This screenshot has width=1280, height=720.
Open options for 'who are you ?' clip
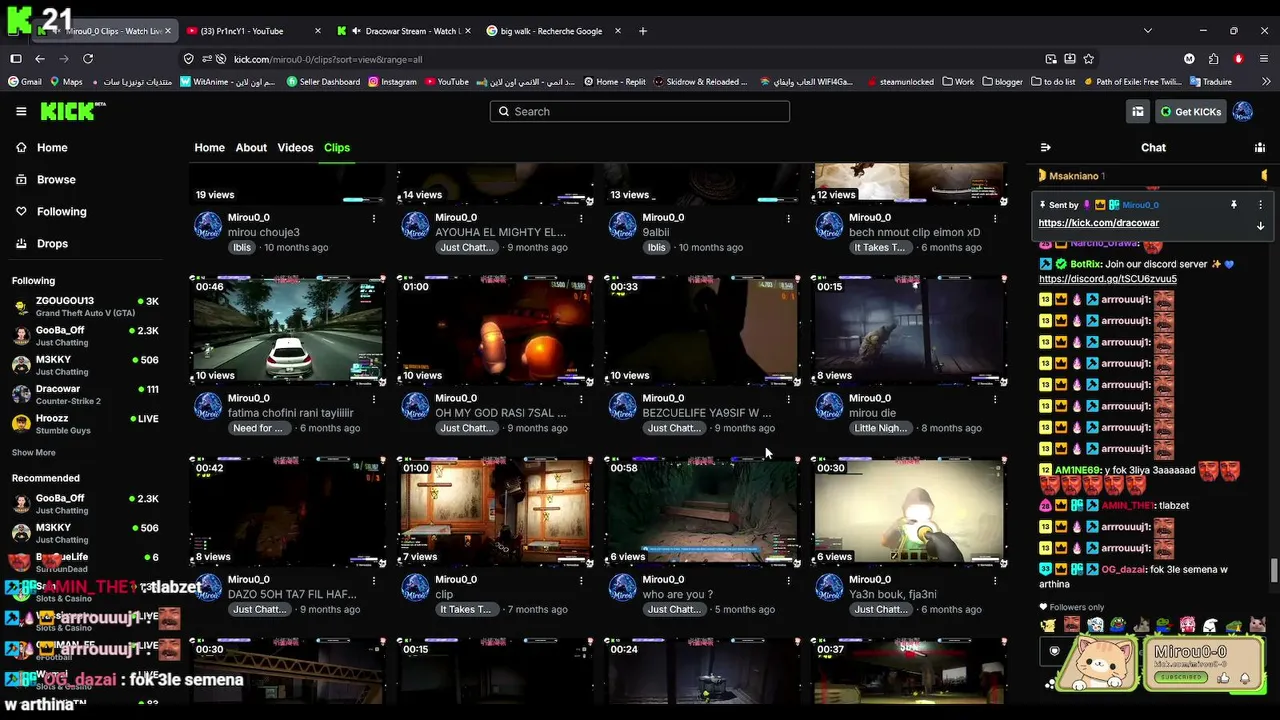point(788,580)
